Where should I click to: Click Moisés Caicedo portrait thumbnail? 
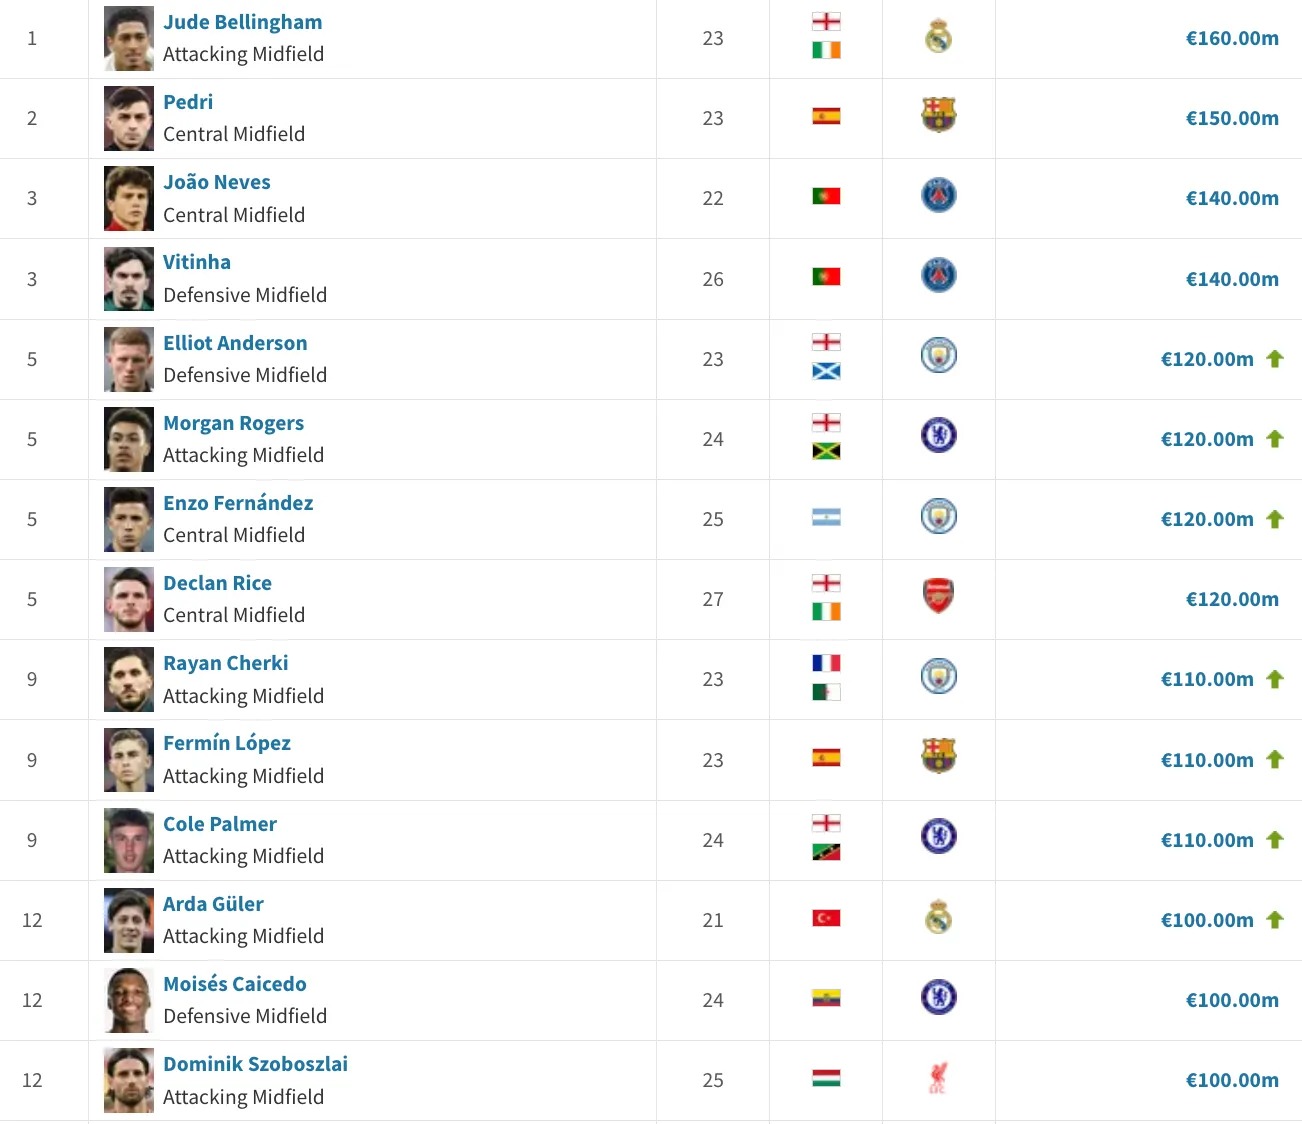[129, 1000]
